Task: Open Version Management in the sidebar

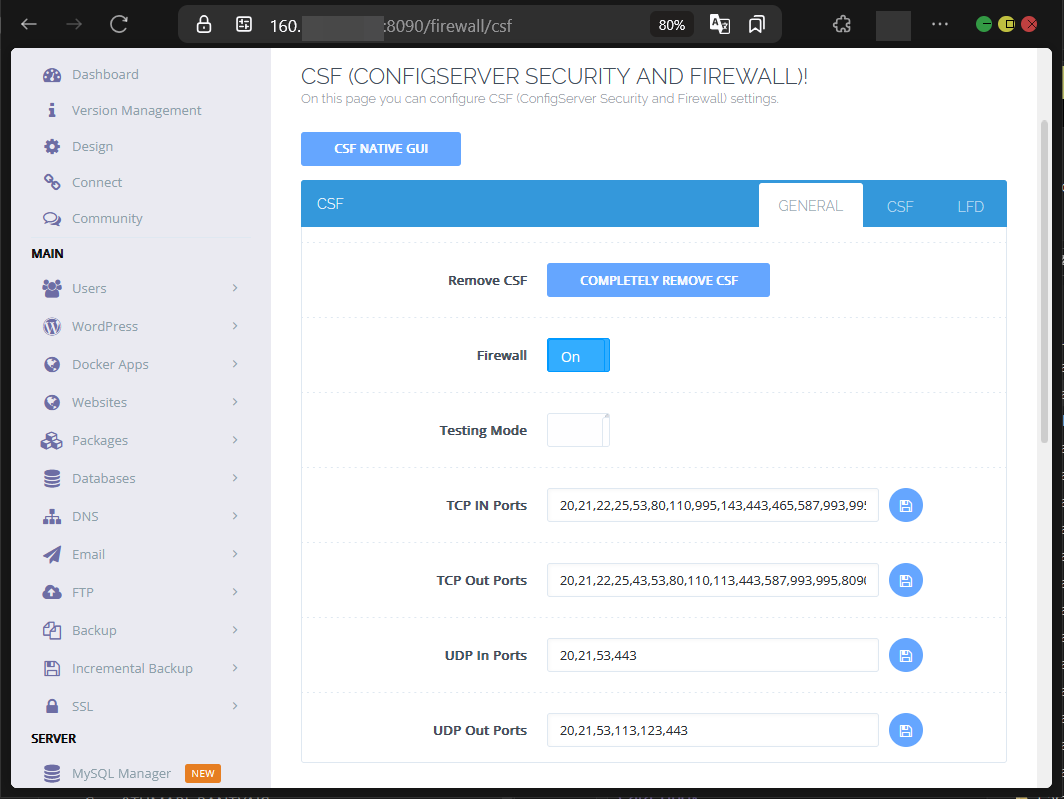Action: coord(136,111)
